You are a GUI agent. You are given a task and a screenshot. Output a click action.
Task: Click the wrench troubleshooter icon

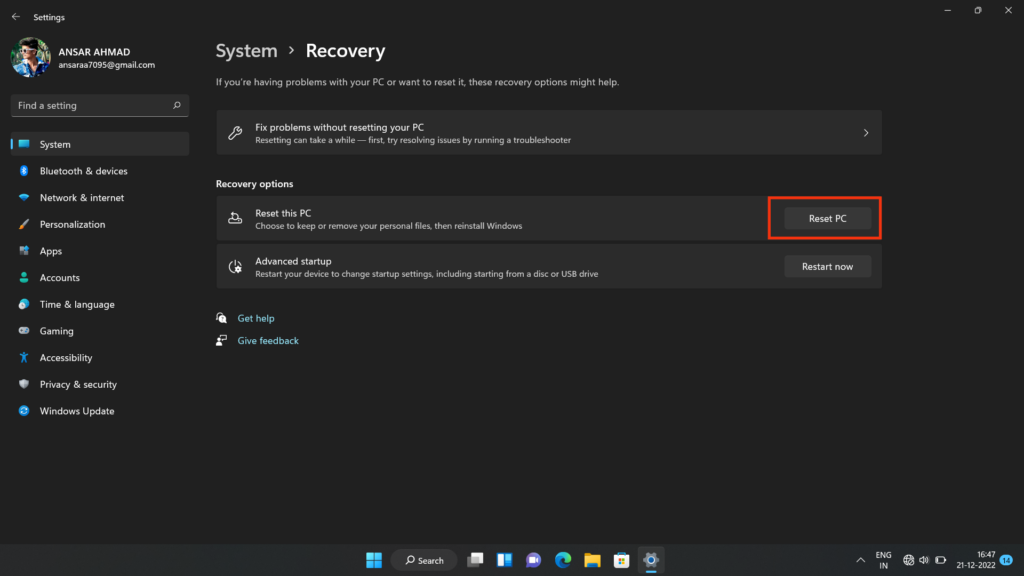[x=235, y=133]
